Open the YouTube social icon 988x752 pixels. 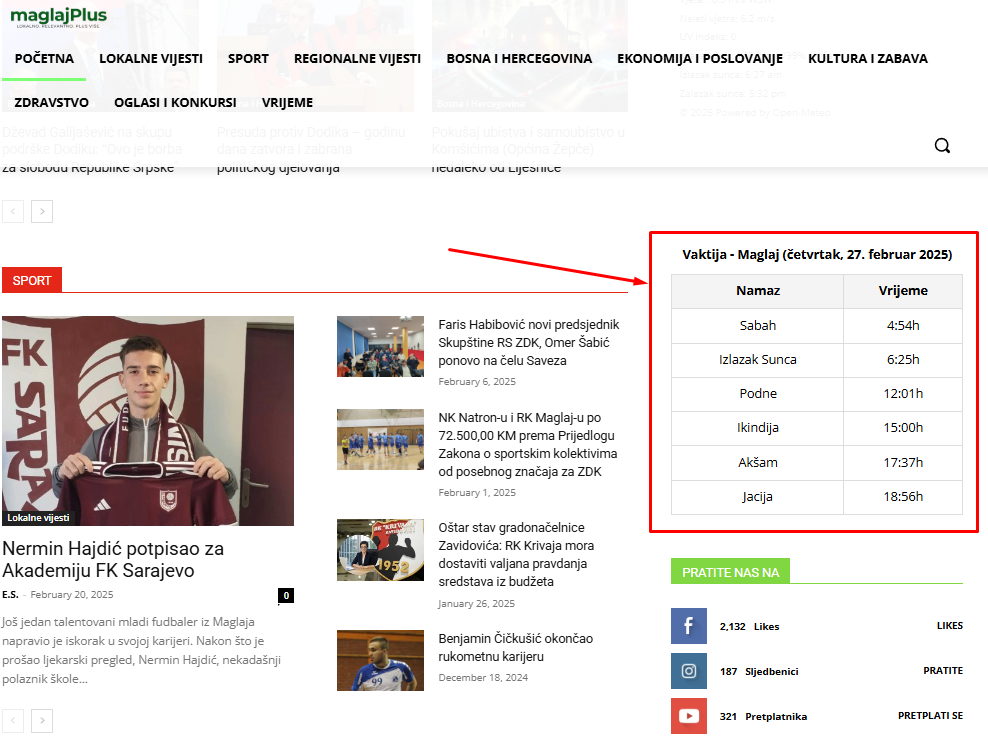(689, 716)
